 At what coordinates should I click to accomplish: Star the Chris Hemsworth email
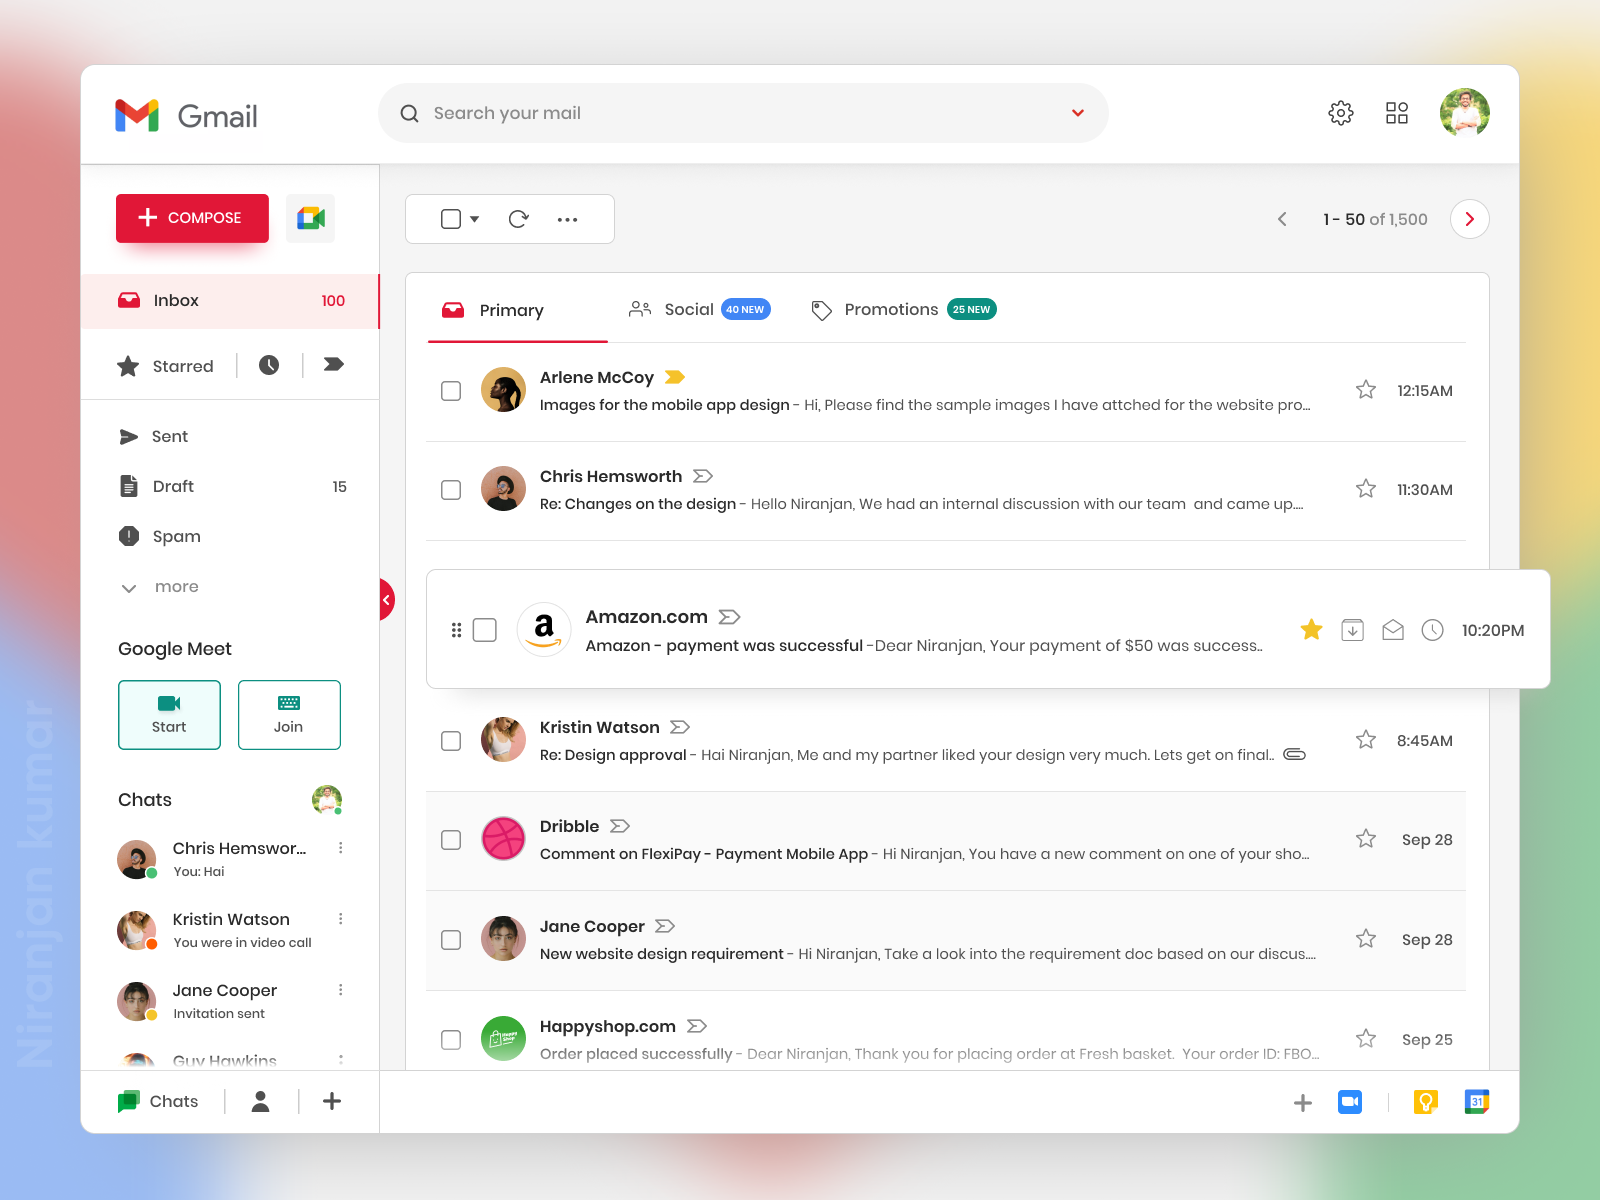(1366, 489)
